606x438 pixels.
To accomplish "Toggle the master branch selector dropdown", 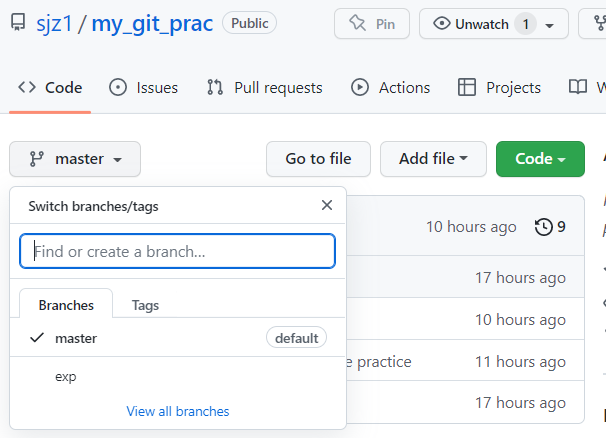I will tap(75, 159).
